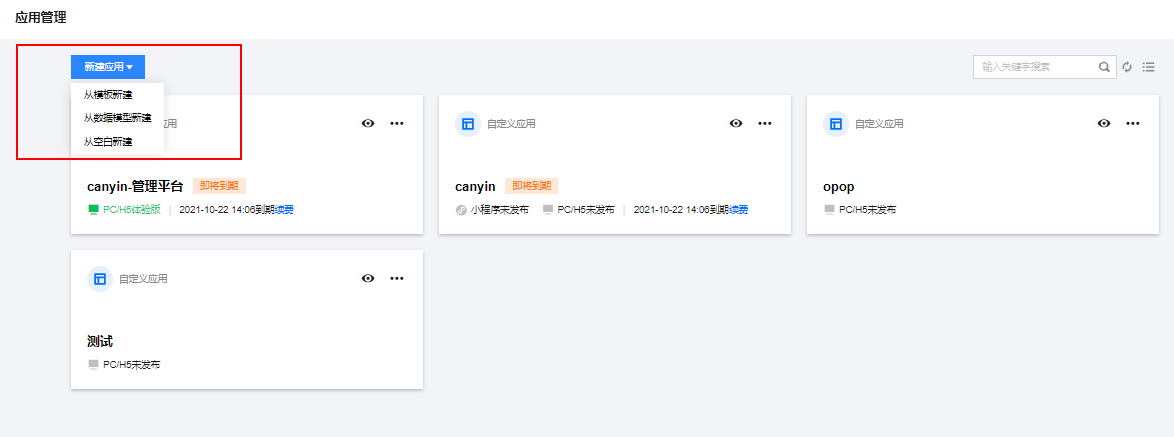Screen dimensions: 1174x437
Task: Preview canyin-管理平台 app with eye icon
Action: [368, 123]
